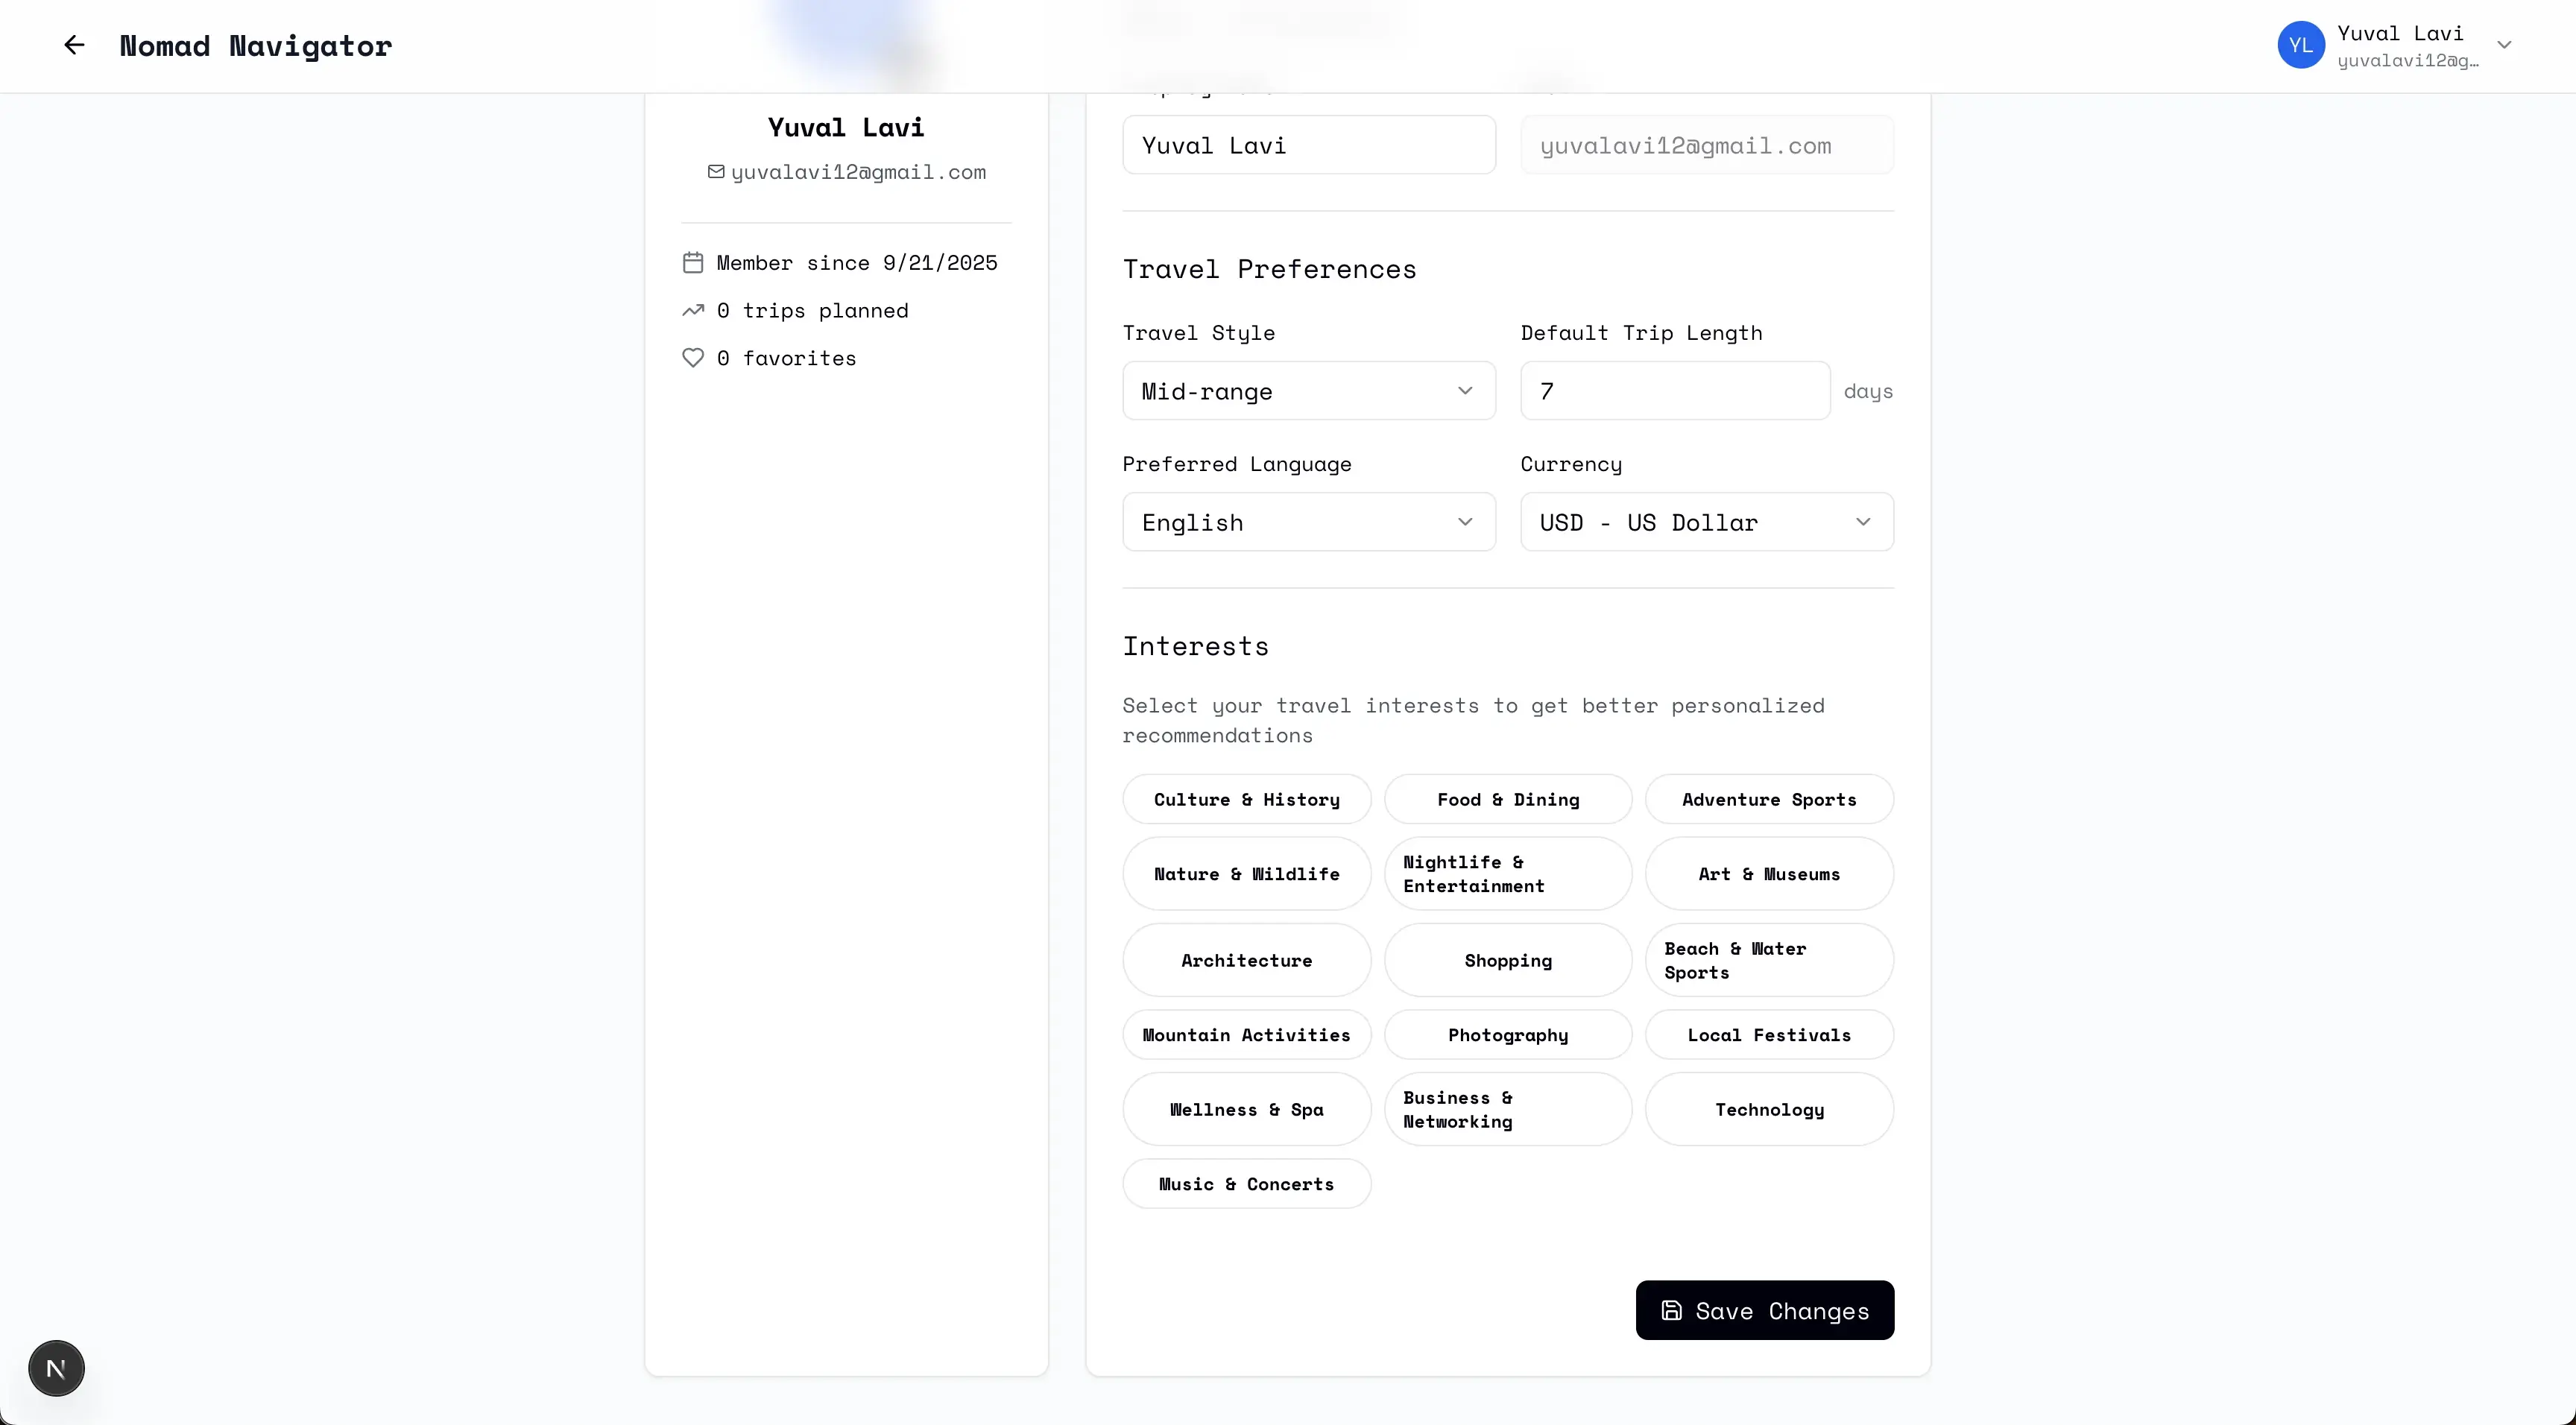Screen dimensions: 2576x1425
Task: Click the YL avatar circle
Action: coord(2300,45)
